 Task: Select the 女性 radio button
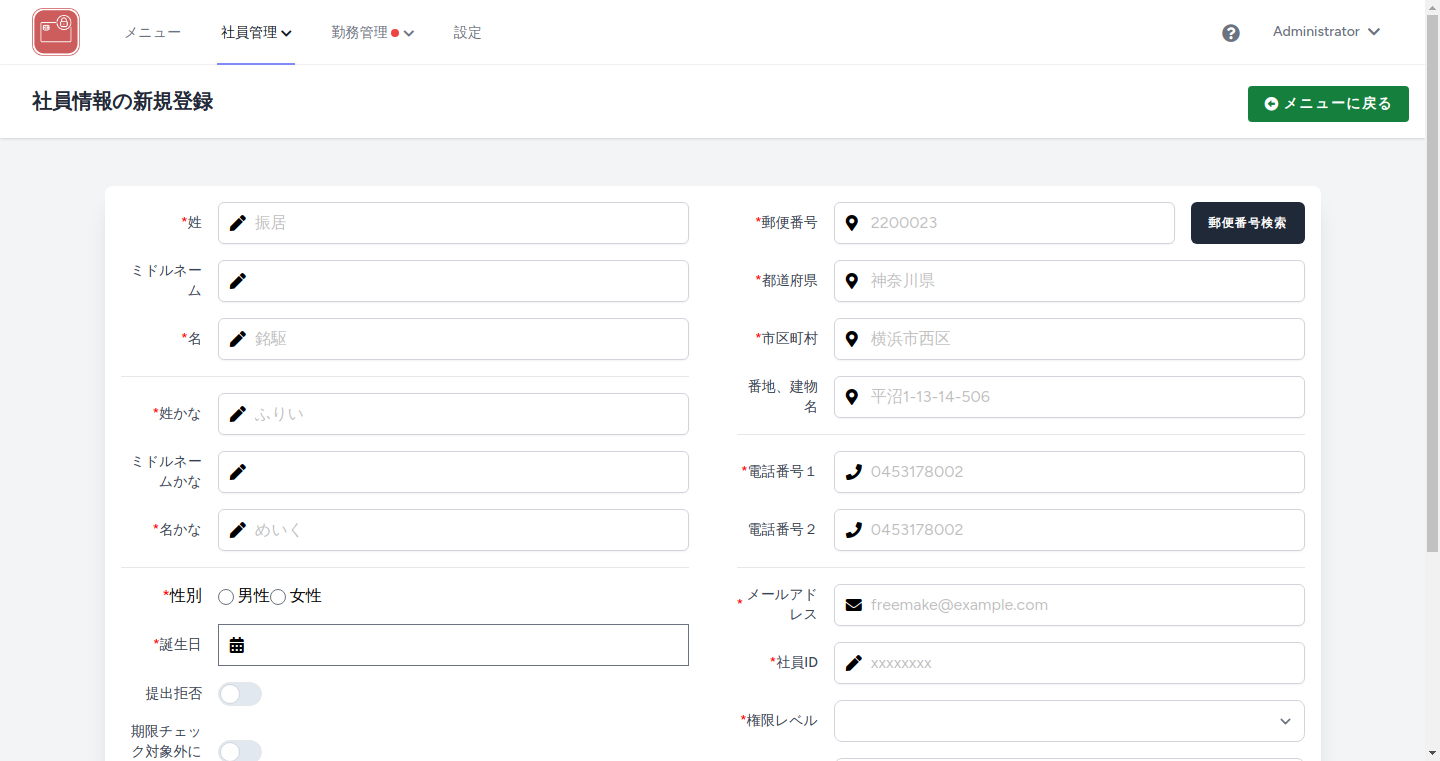[278, 597]
